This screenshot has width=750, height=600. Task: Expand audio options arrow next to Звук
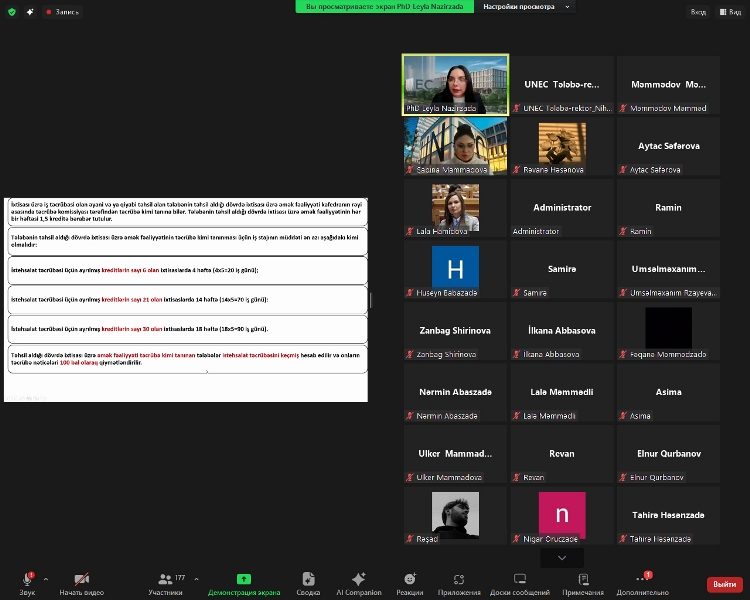coord(46,578)
